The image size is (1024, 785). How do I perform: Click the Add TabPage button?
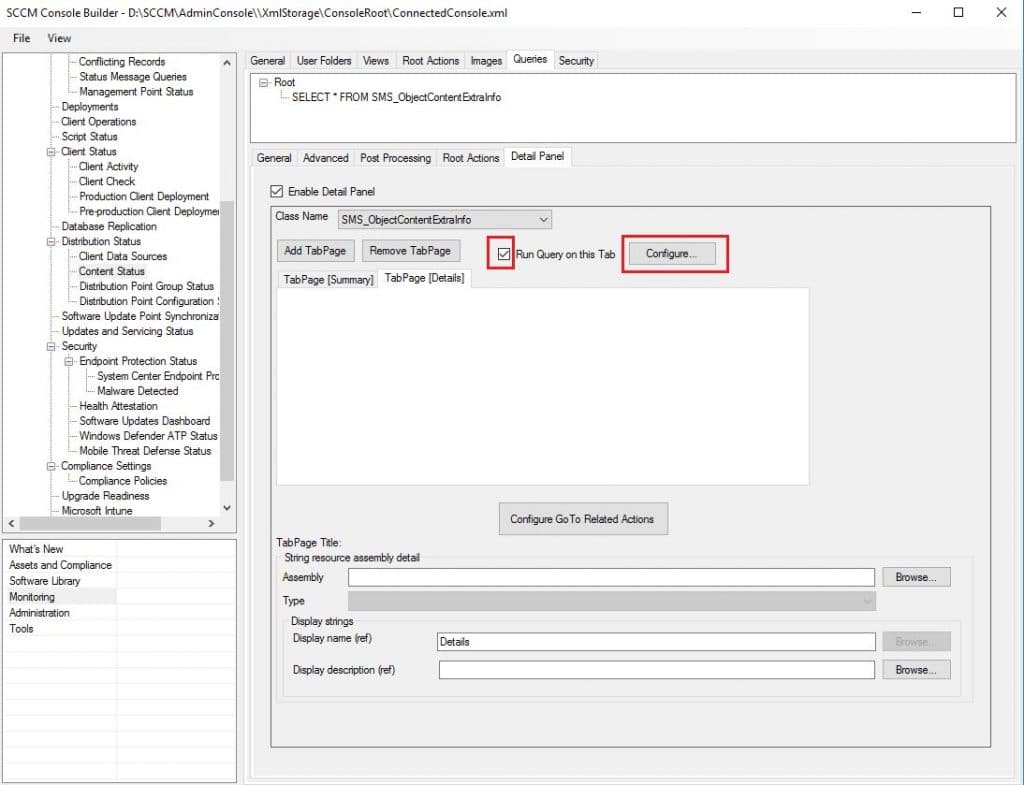click(x=315, y=251)
